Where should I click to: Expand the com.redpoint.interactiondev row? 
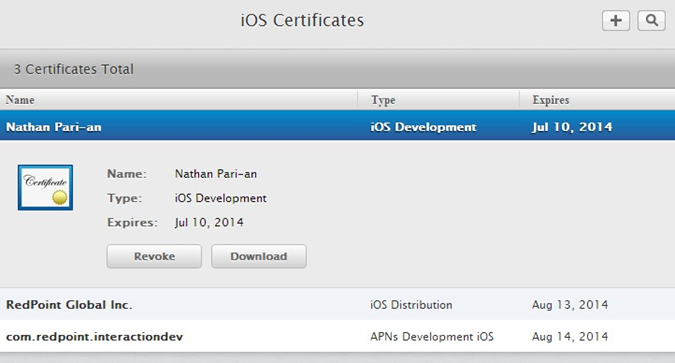[338, 336]
